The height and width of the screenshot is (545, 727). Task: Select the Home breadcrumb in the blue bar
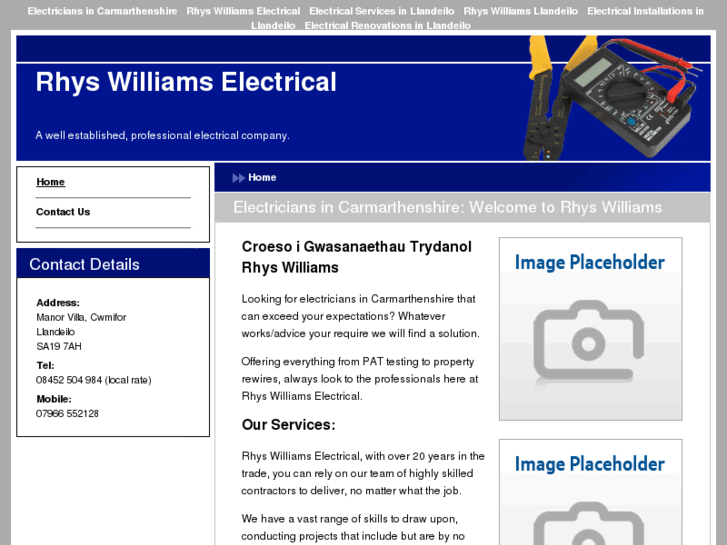click(262, 178)
